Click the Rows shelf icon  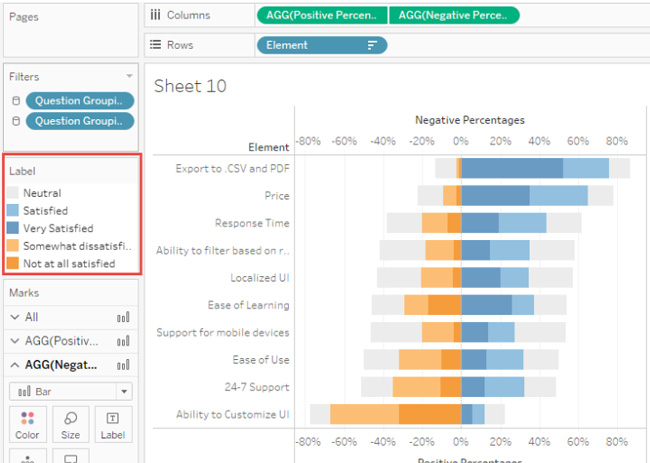[x=154, y=45]
